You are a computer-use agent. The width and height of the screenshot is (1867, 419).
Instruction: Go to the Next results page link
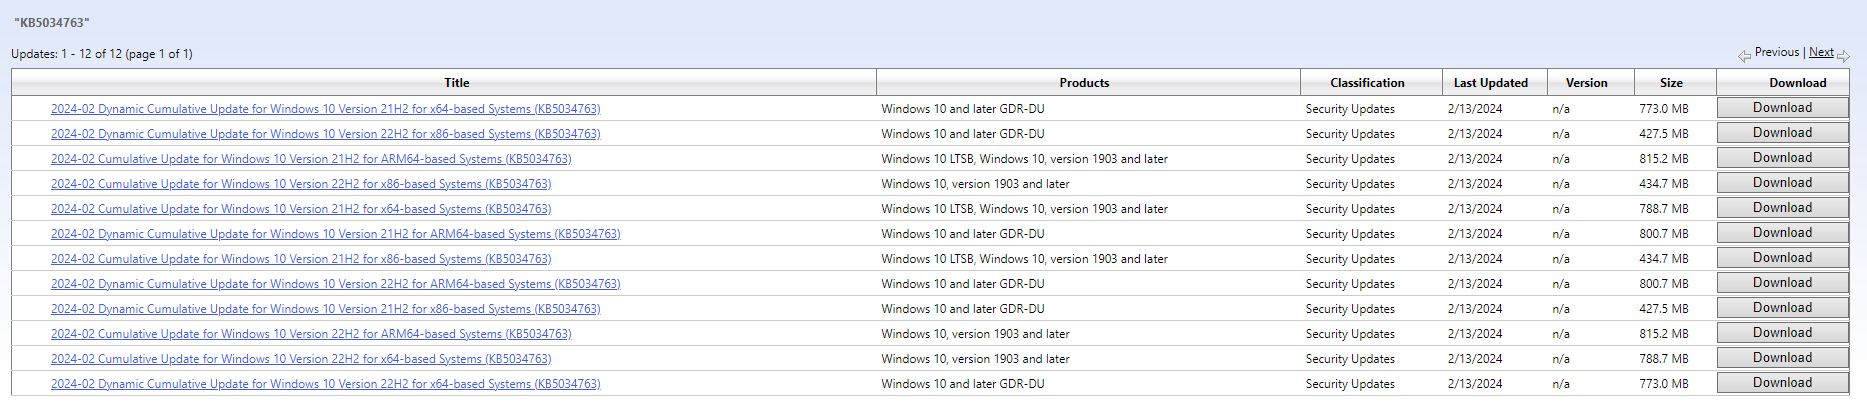(1821, 52)
